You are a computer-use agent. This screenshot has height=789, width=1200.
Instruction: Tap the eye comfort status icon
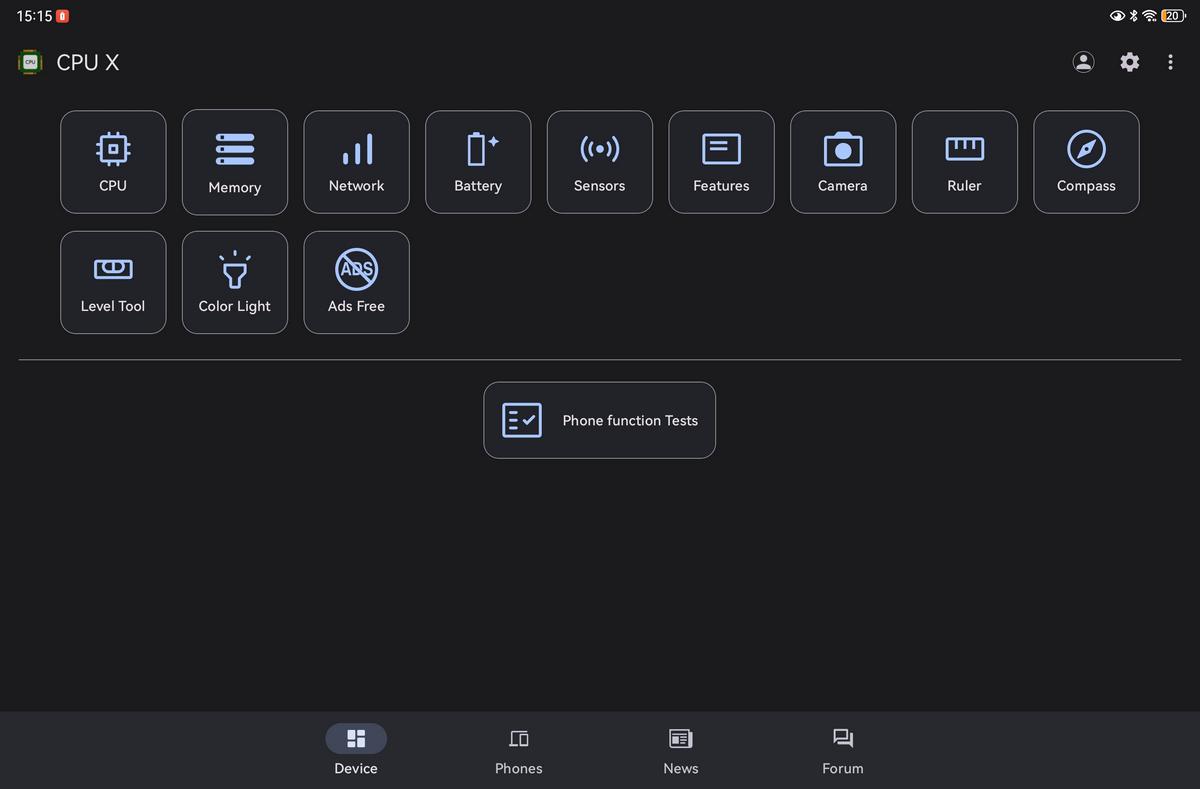(x=1118, y=16)
